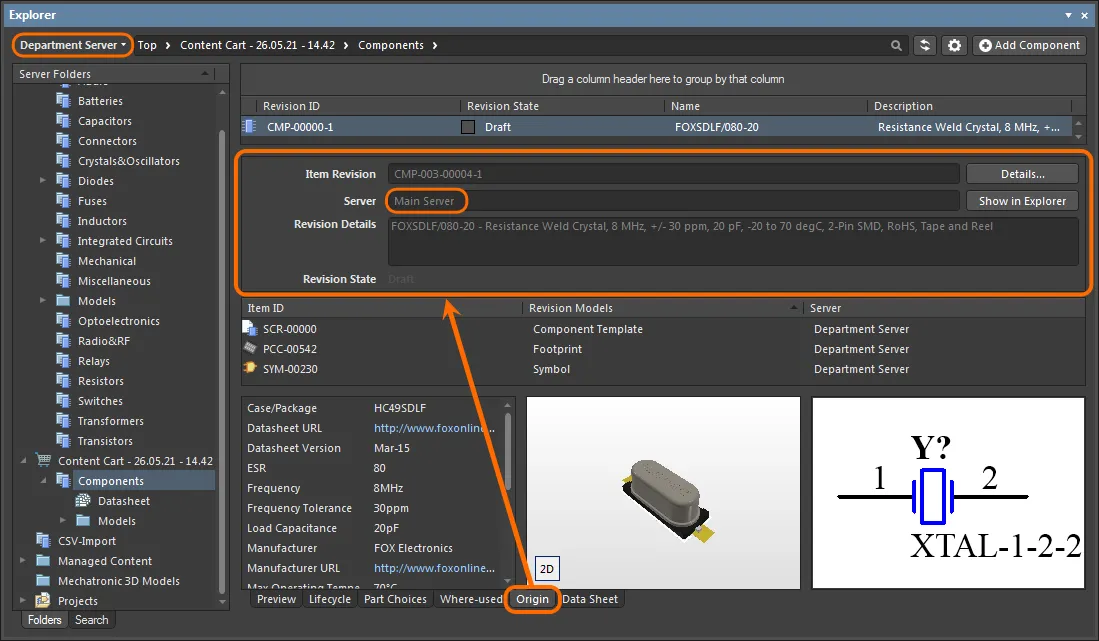Open the Explorer panel options dropdown arrow
Viewport: 1099px width, 641px height.
tap(1068, 15)
